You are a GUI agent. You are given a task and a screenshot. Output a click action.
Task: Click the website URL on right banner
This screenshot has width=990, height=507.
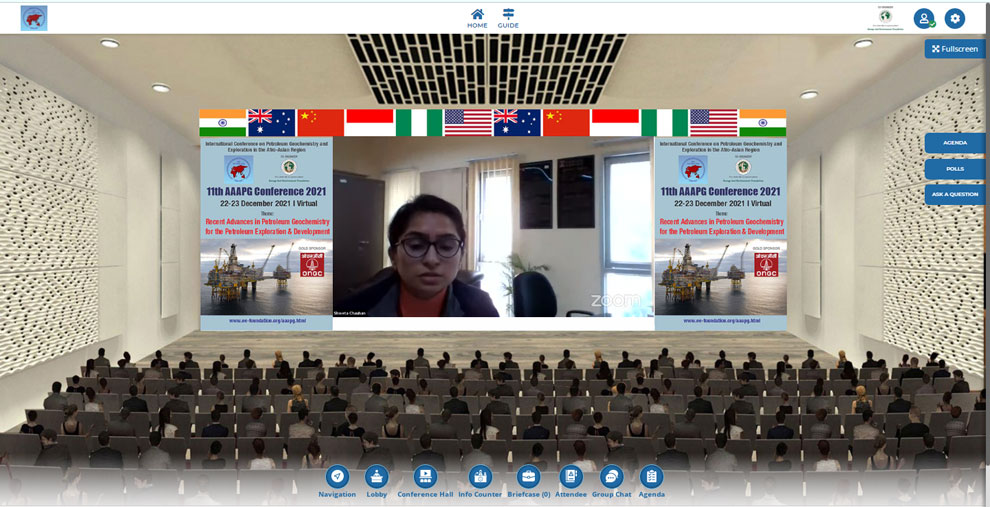pyautogui.click(x=721, y=321)
